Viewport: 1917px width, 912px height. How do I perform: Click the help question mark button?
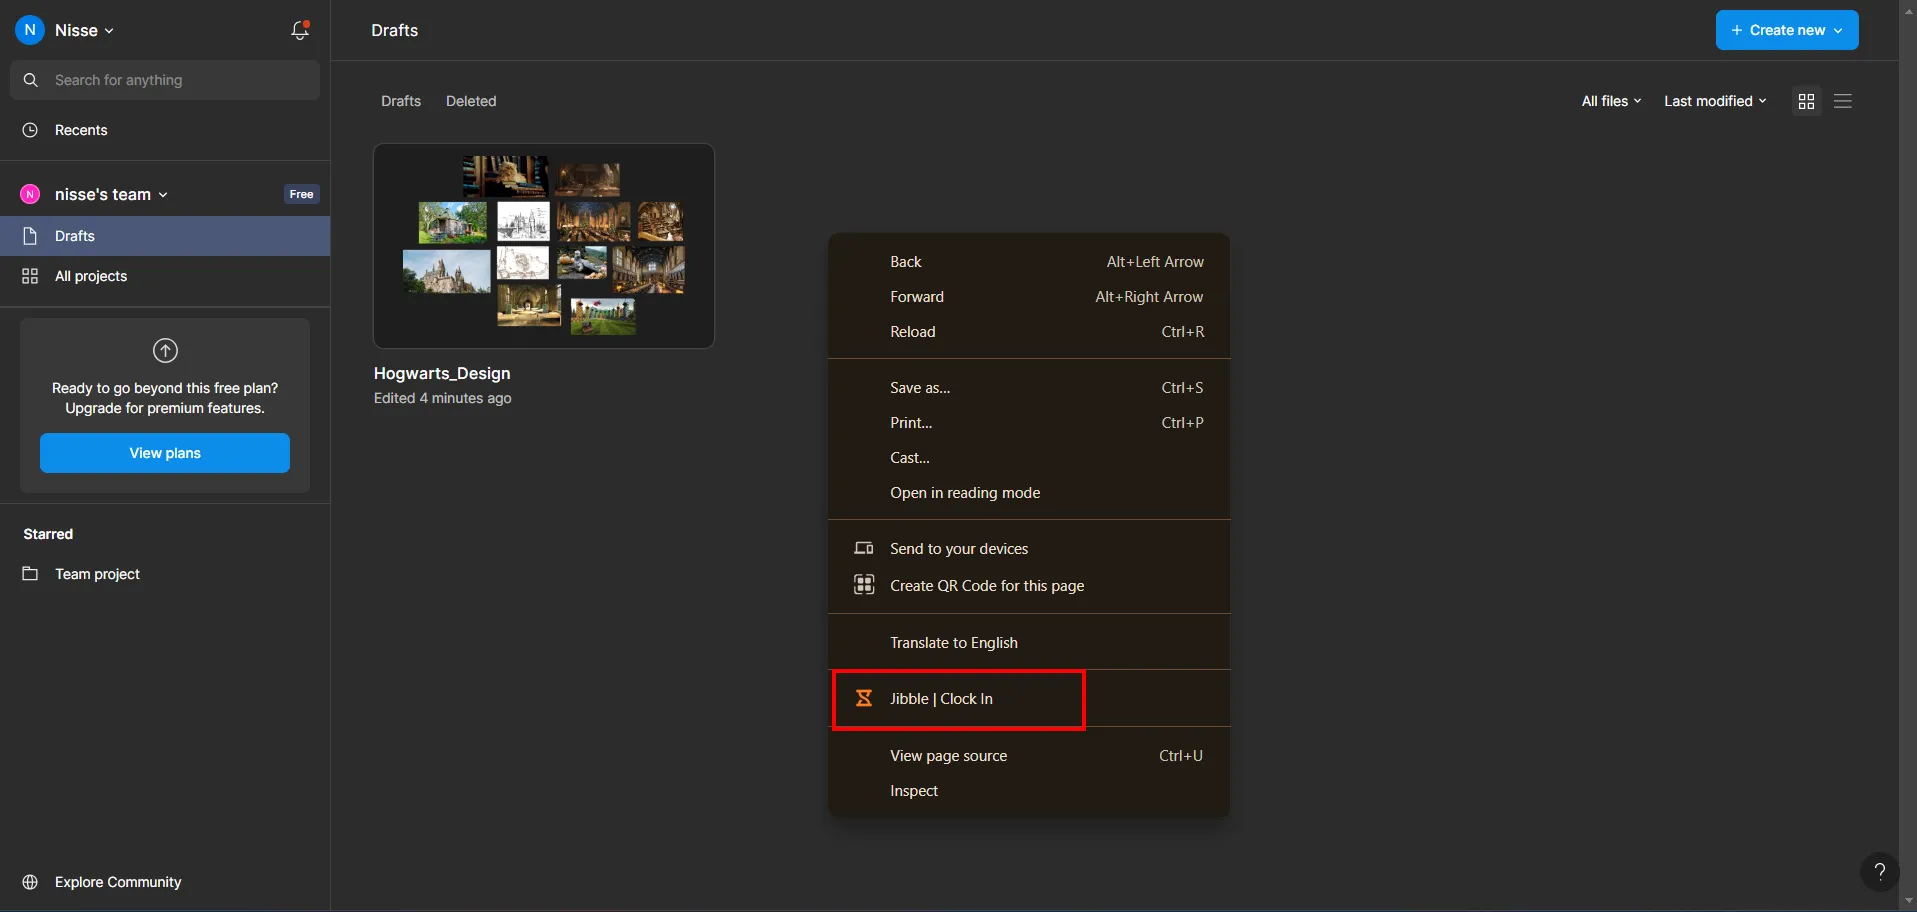(x=1879, y=871)
